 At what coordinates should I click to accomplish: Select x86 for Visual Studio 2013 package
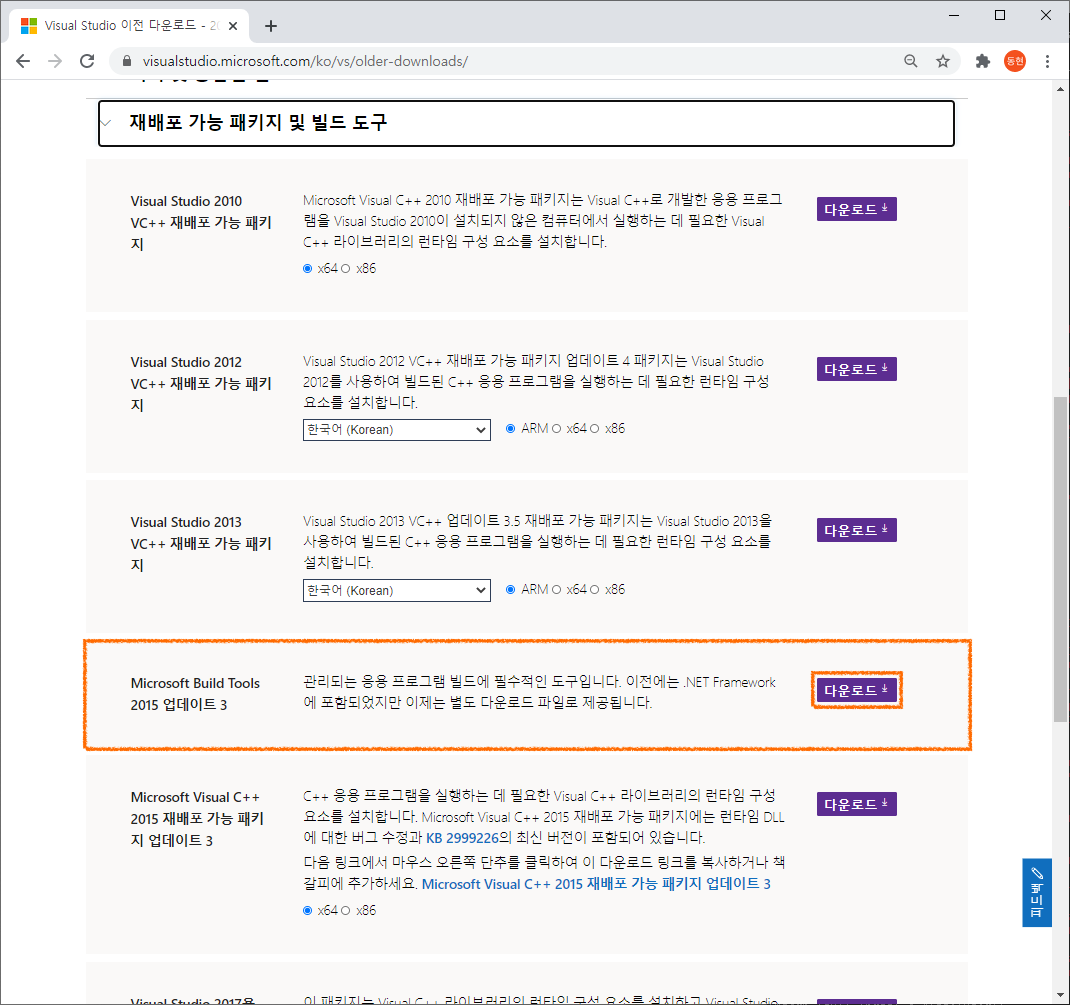(x=594, y=589)
